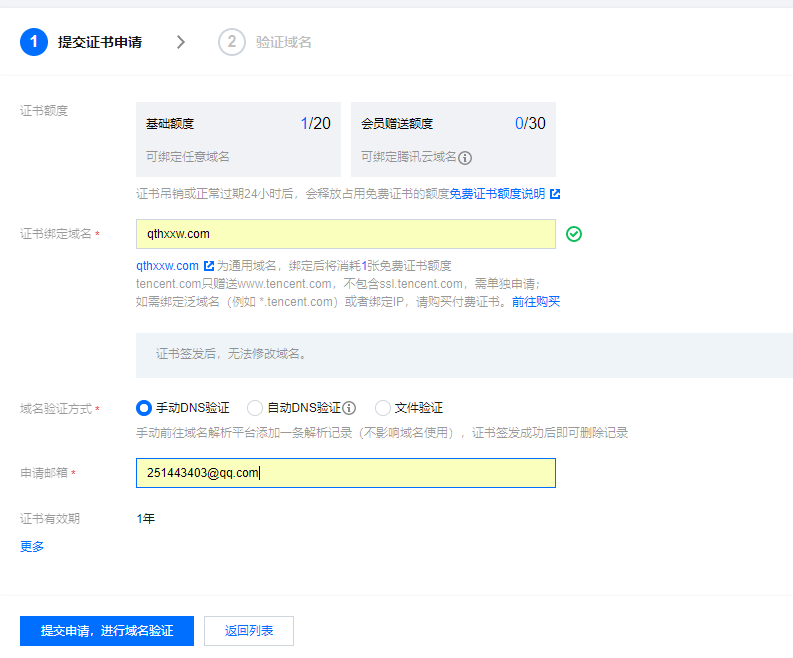The width and height of the screenshot is (793, 658).
Task: Select 文件验证 radio option
Action: [383, 408]
